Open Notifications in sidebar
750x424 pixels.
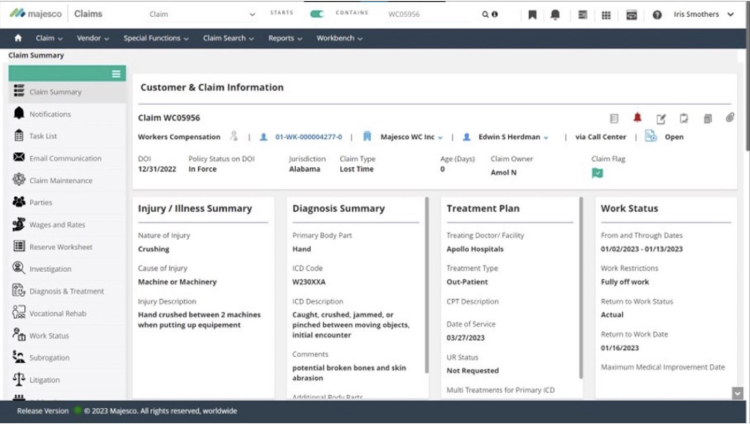coord(67,114)
